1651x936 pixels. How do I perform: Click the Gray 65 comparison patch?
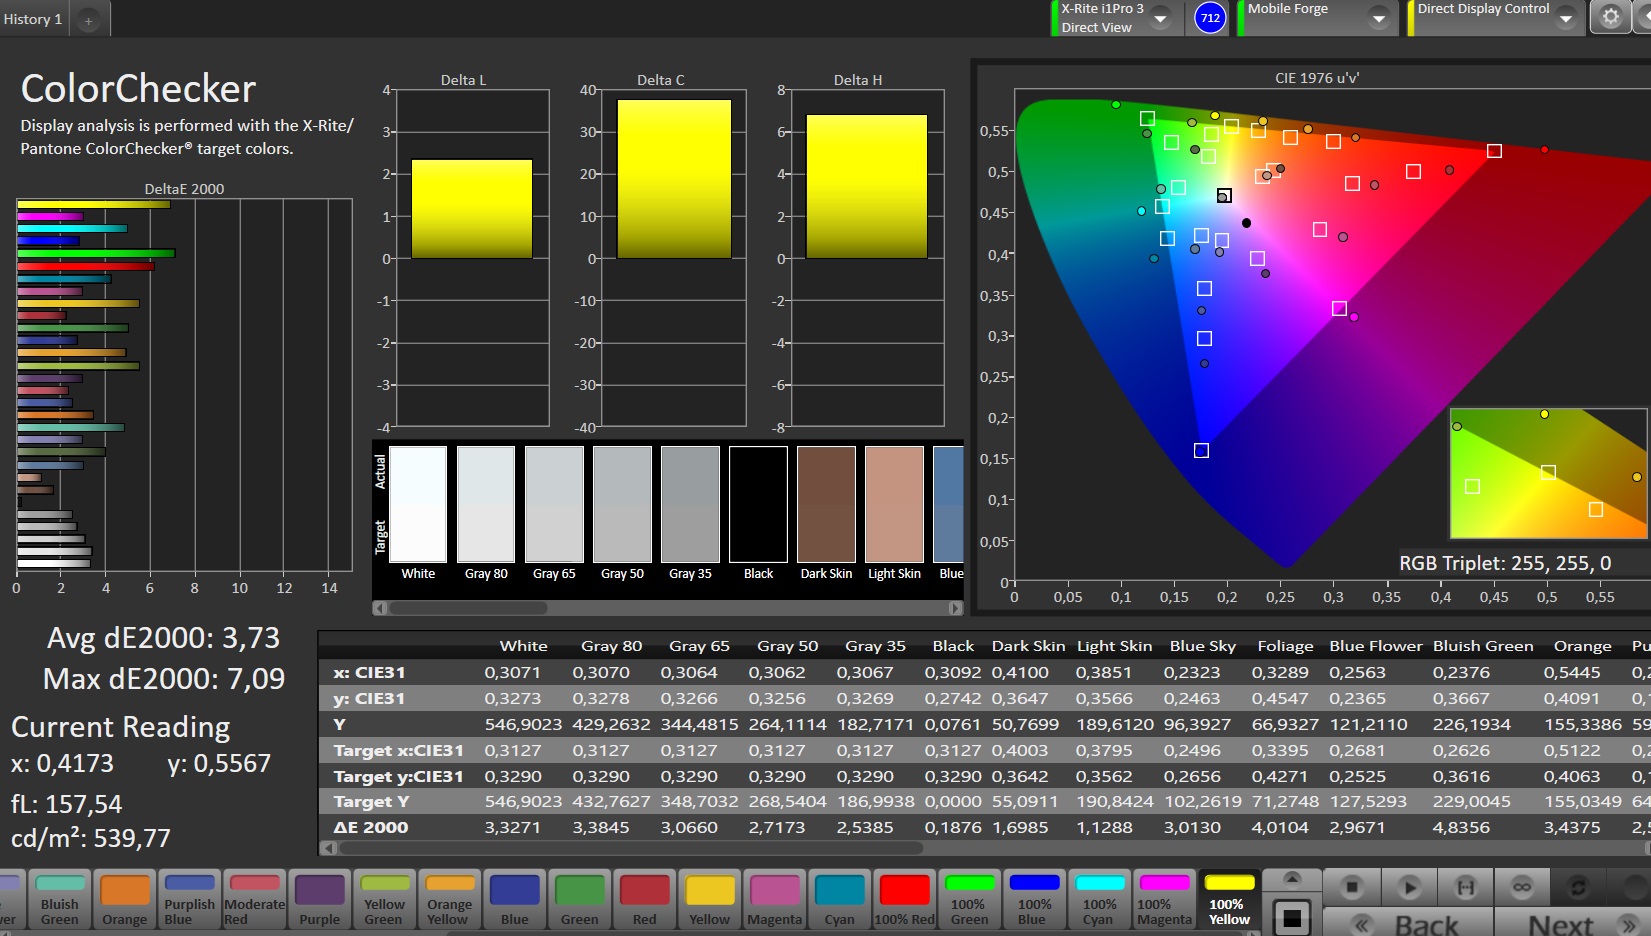point(554,504)
